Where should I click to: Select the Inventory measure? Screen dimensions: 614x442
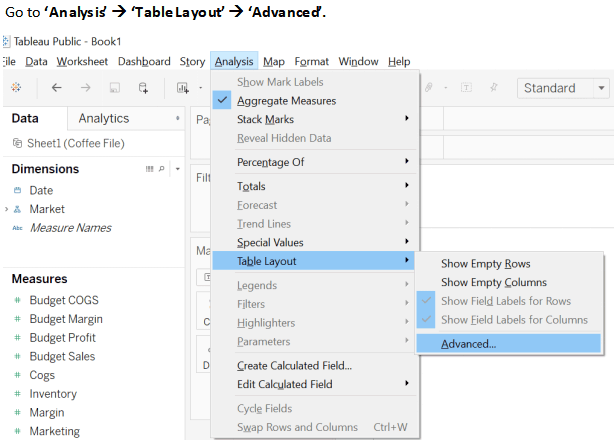[x=53, y=394]
